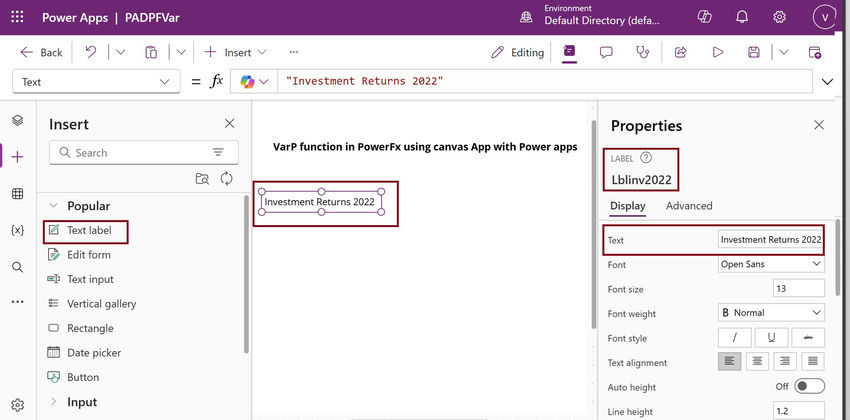850x420 pixels.
Task: Click the Text property input field
Action: (x=770, y=240)
